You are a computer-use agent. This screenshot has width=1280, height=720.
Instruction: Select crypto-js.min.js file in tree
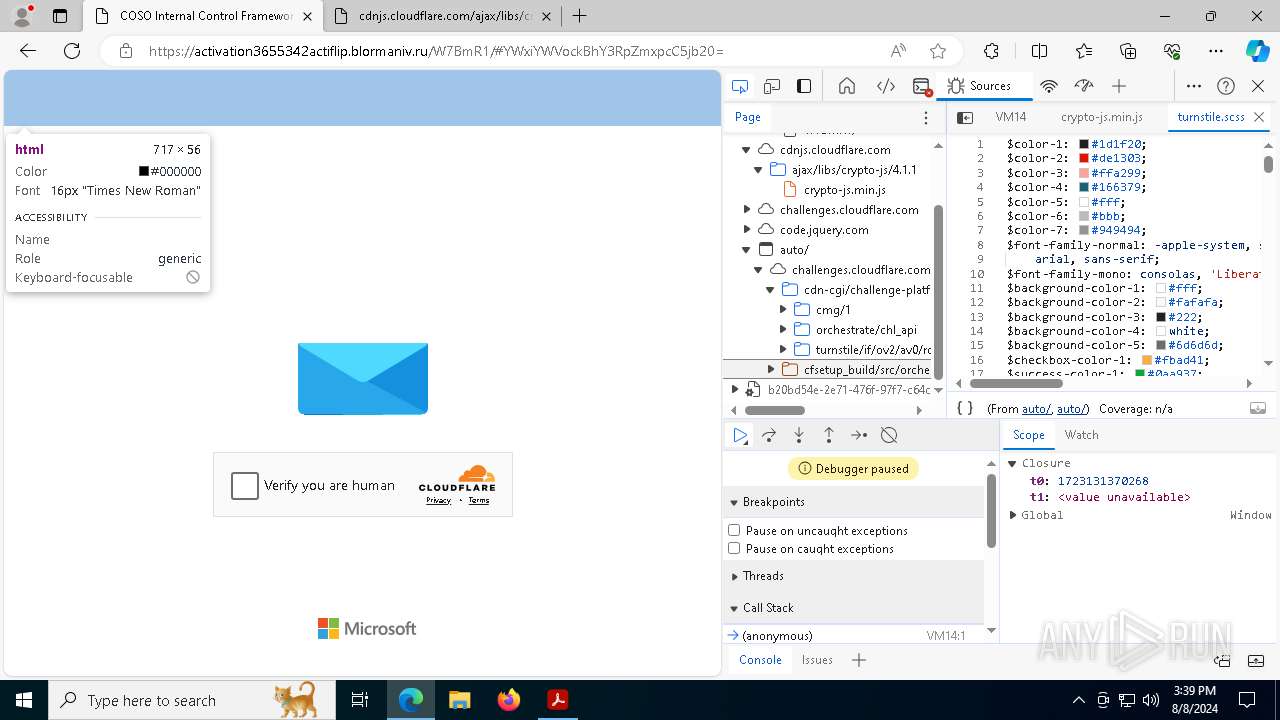click(x=845, y=189)
